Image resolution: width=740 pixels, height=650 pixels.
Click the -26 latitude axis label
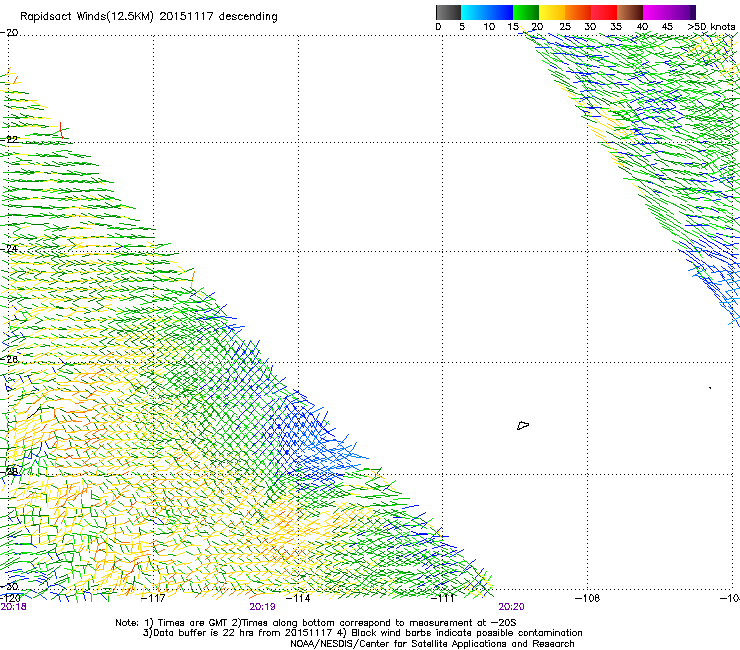(9, 360)
